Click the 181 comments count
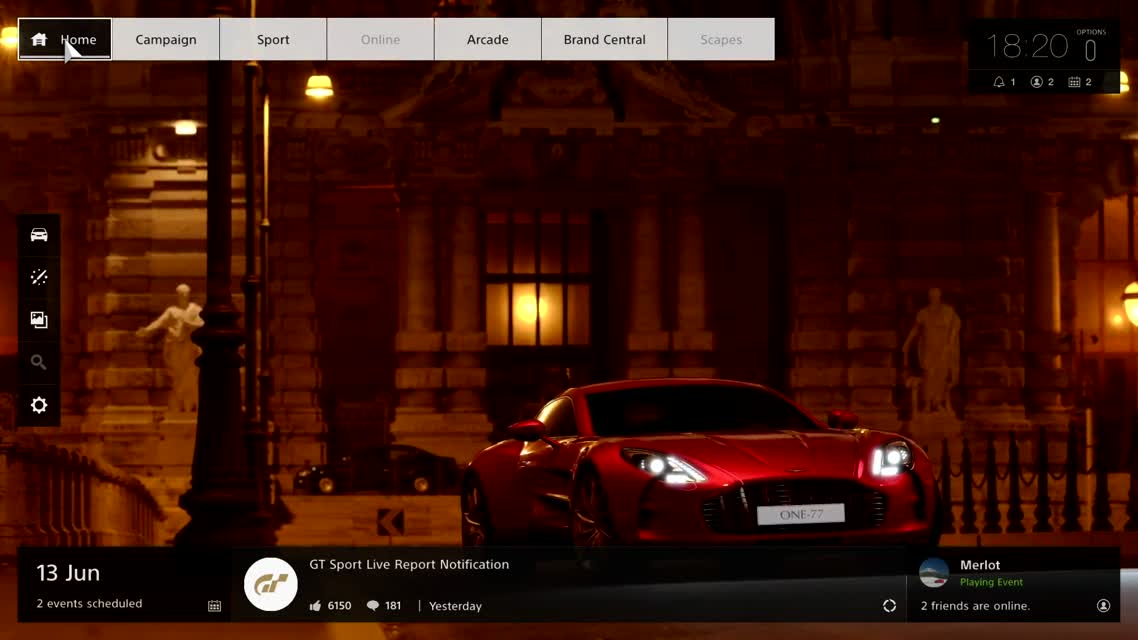Viewport: 1138px width, 640px height. [393, 605]
